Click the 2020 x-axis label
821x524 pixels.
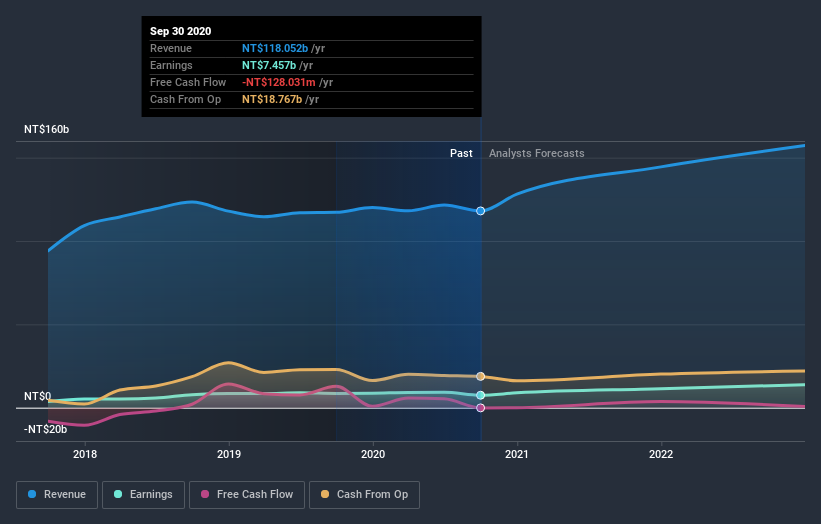[x=373, y=454]
